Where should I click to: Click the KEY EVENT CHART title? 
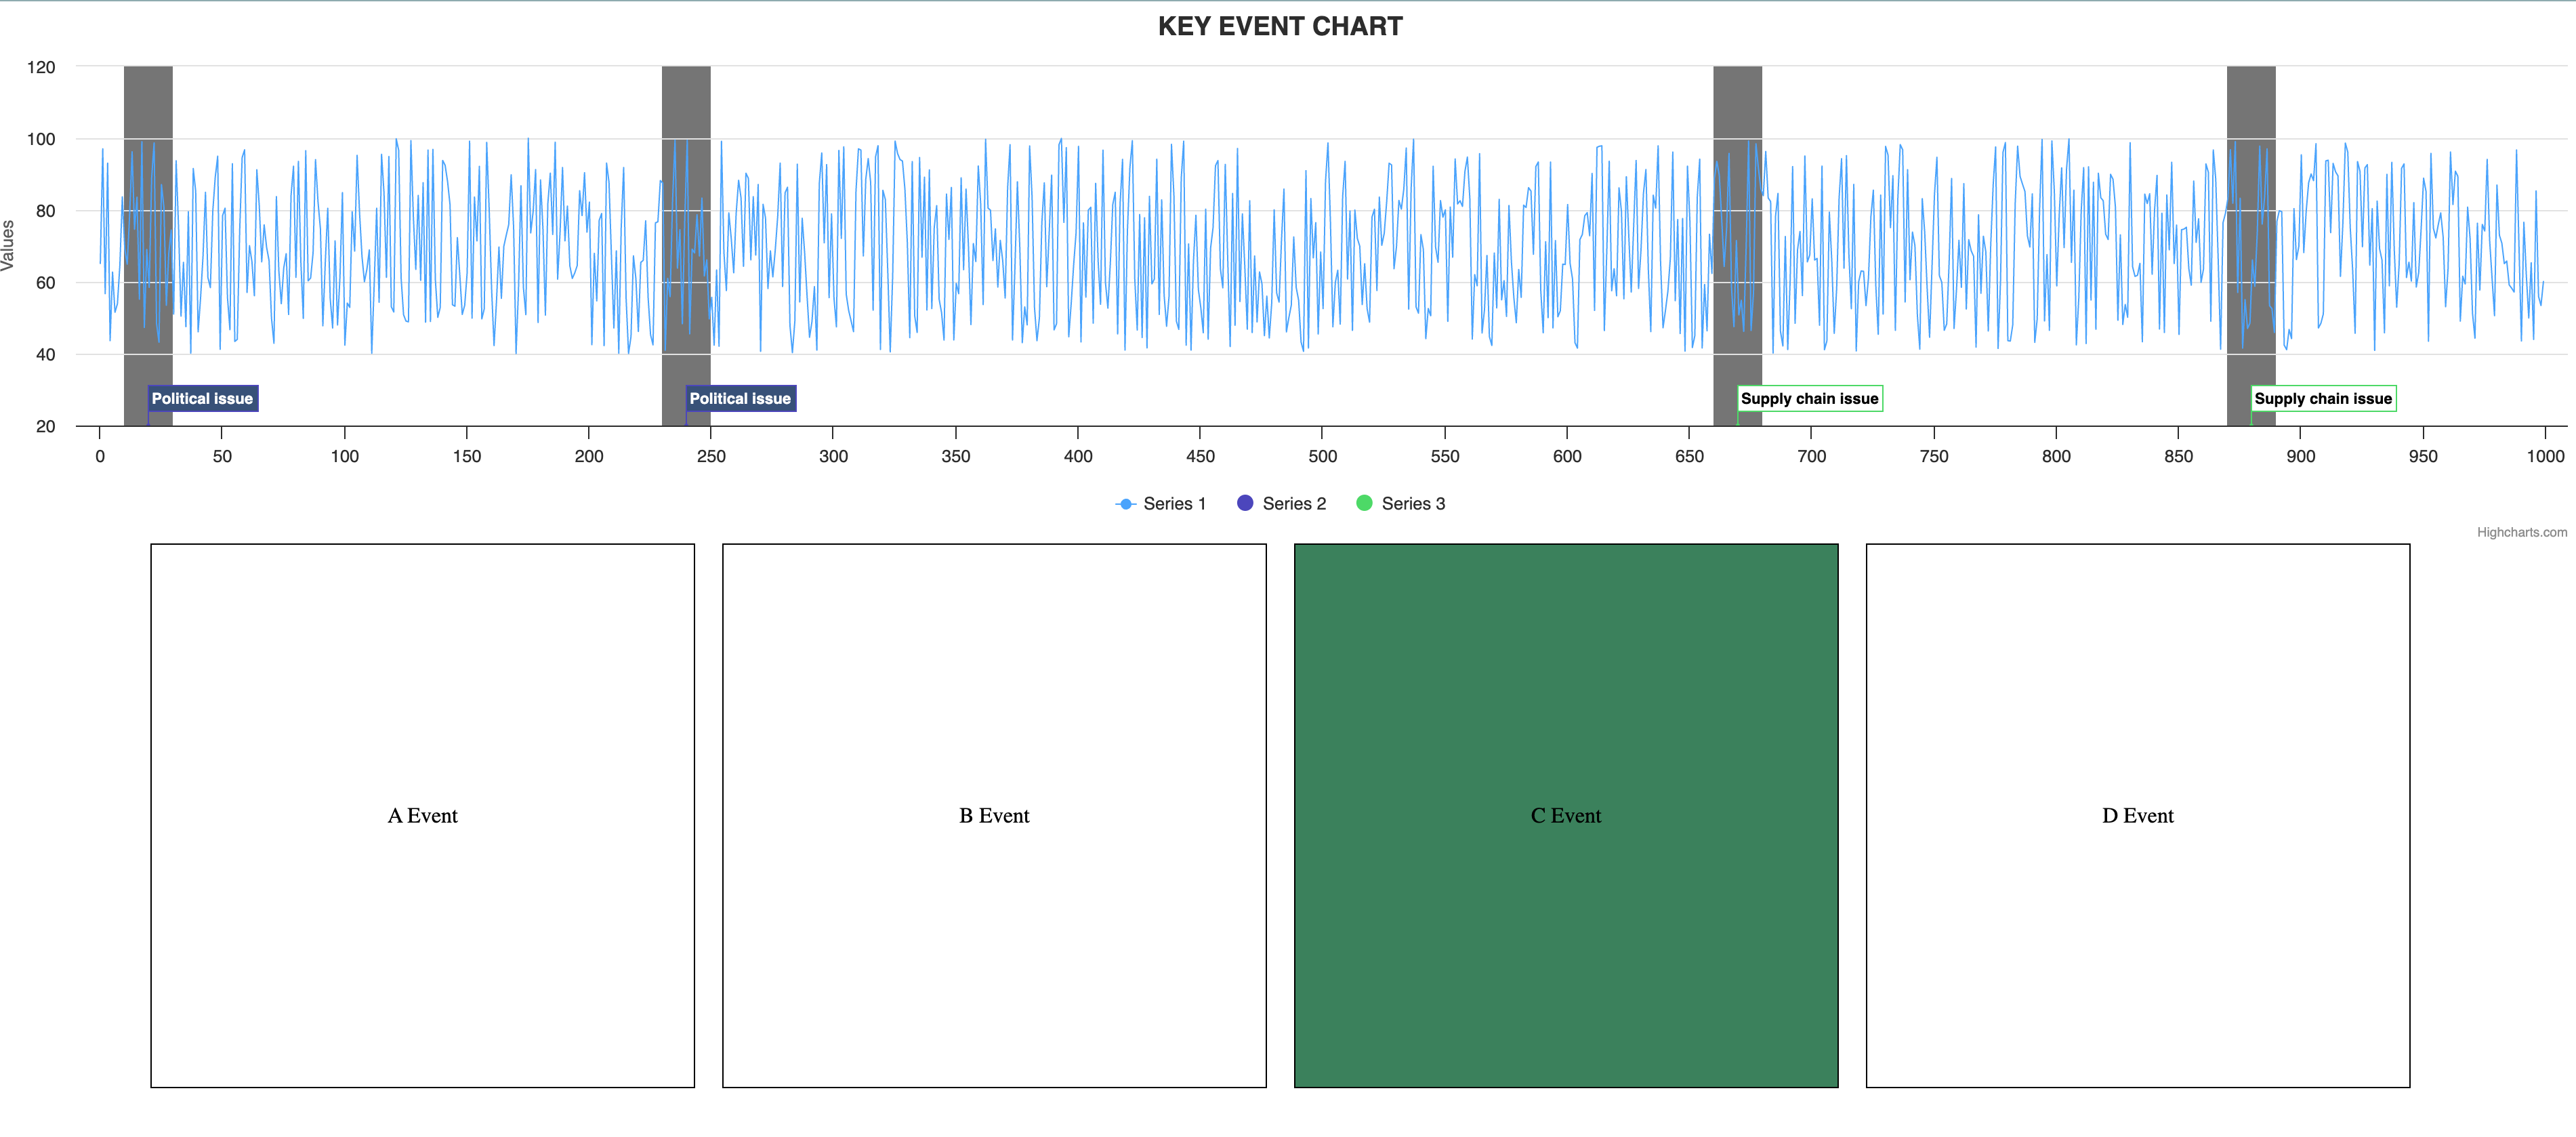point(1280,27)
